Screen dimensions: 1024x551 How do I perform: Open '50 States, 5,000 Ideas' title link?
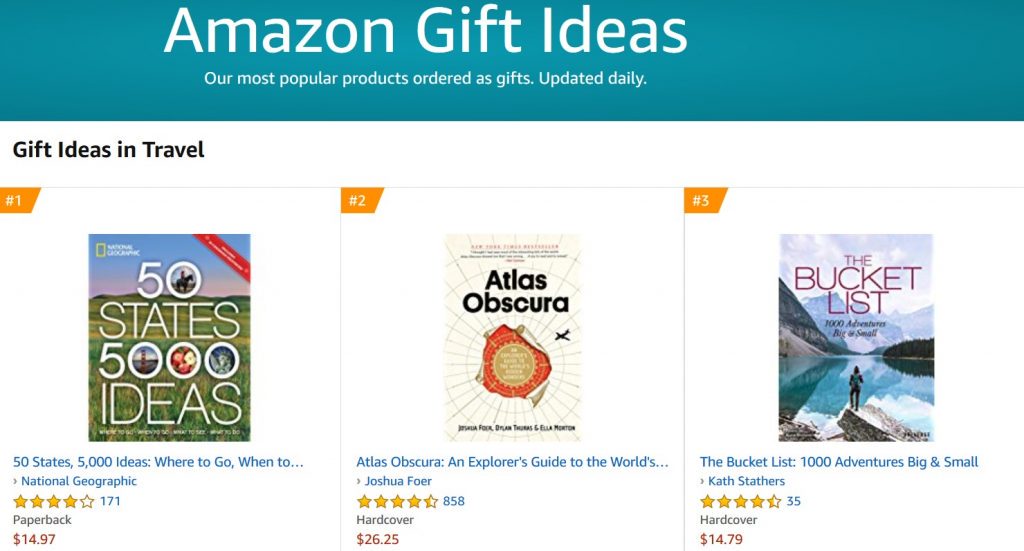[158, 462]
